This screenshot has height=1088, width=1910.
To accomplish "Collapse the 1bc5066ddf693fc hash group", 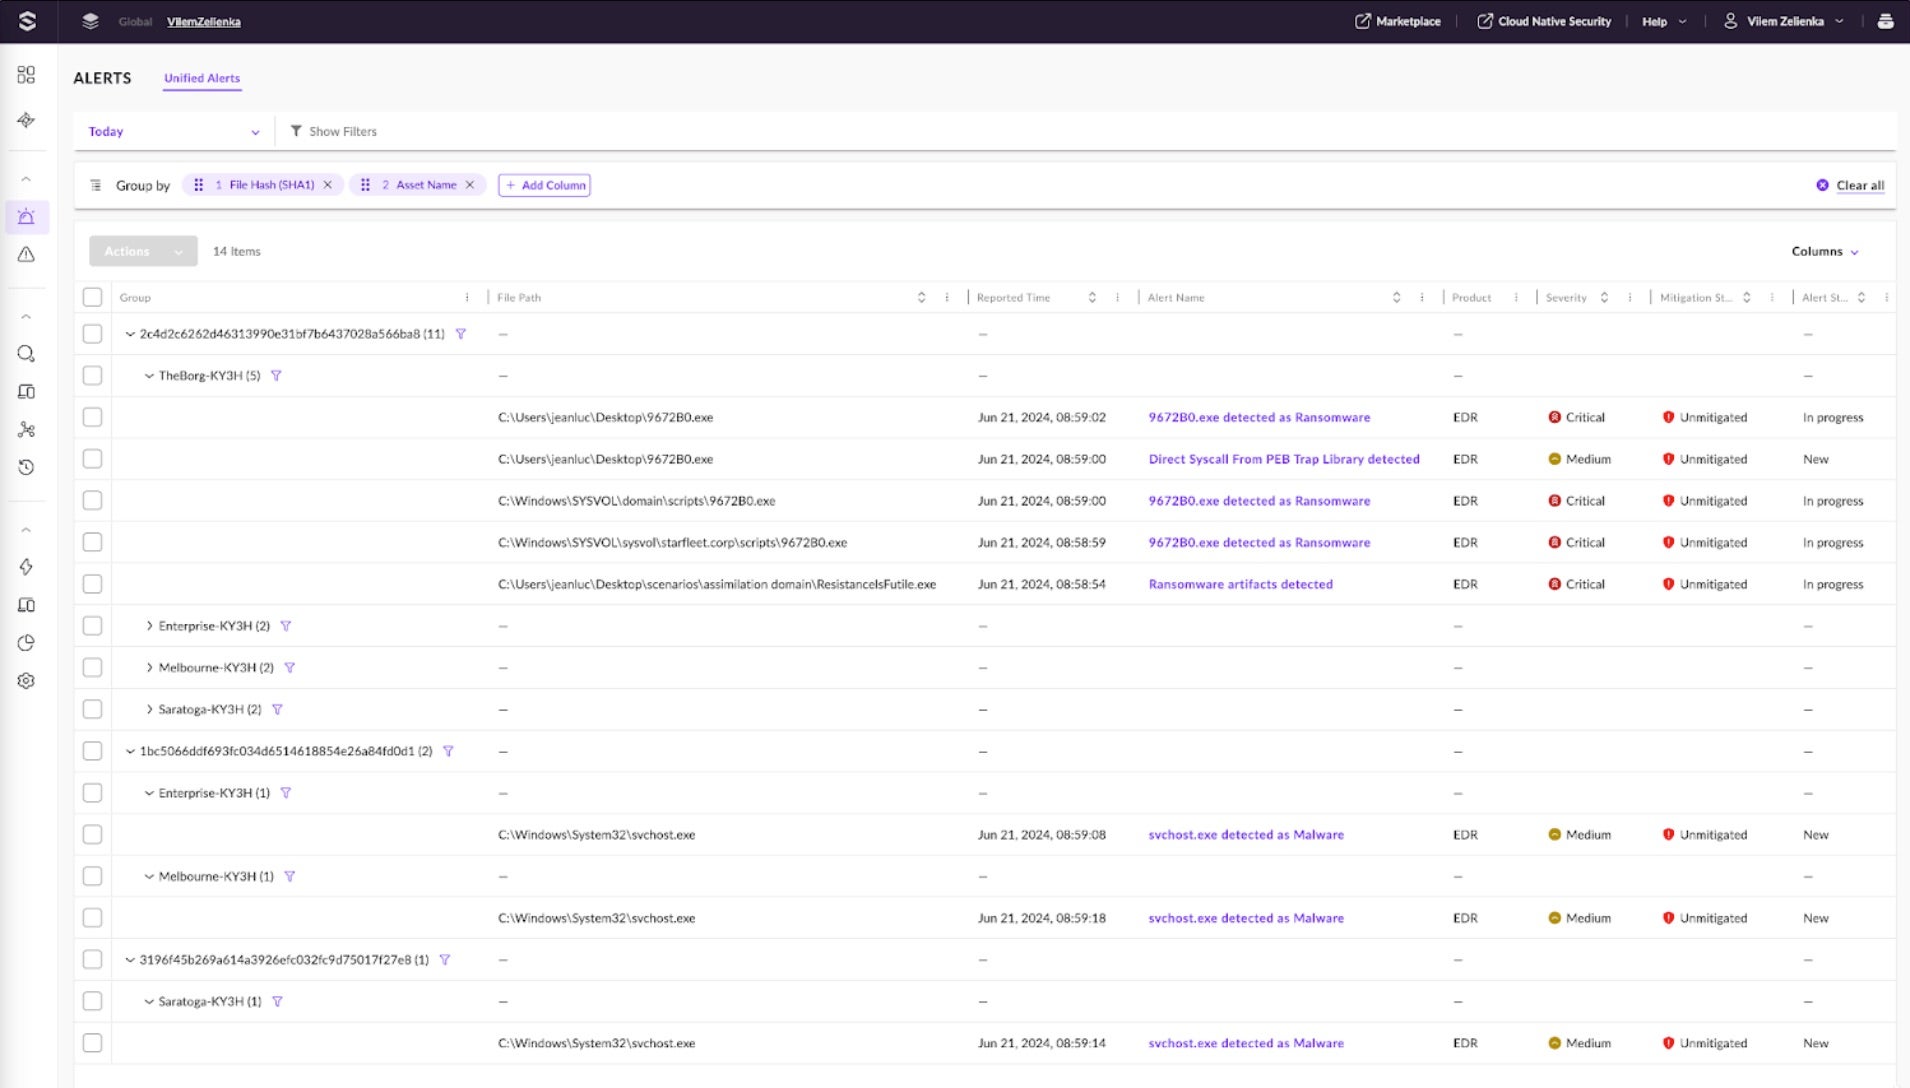I will click(130, 751).
